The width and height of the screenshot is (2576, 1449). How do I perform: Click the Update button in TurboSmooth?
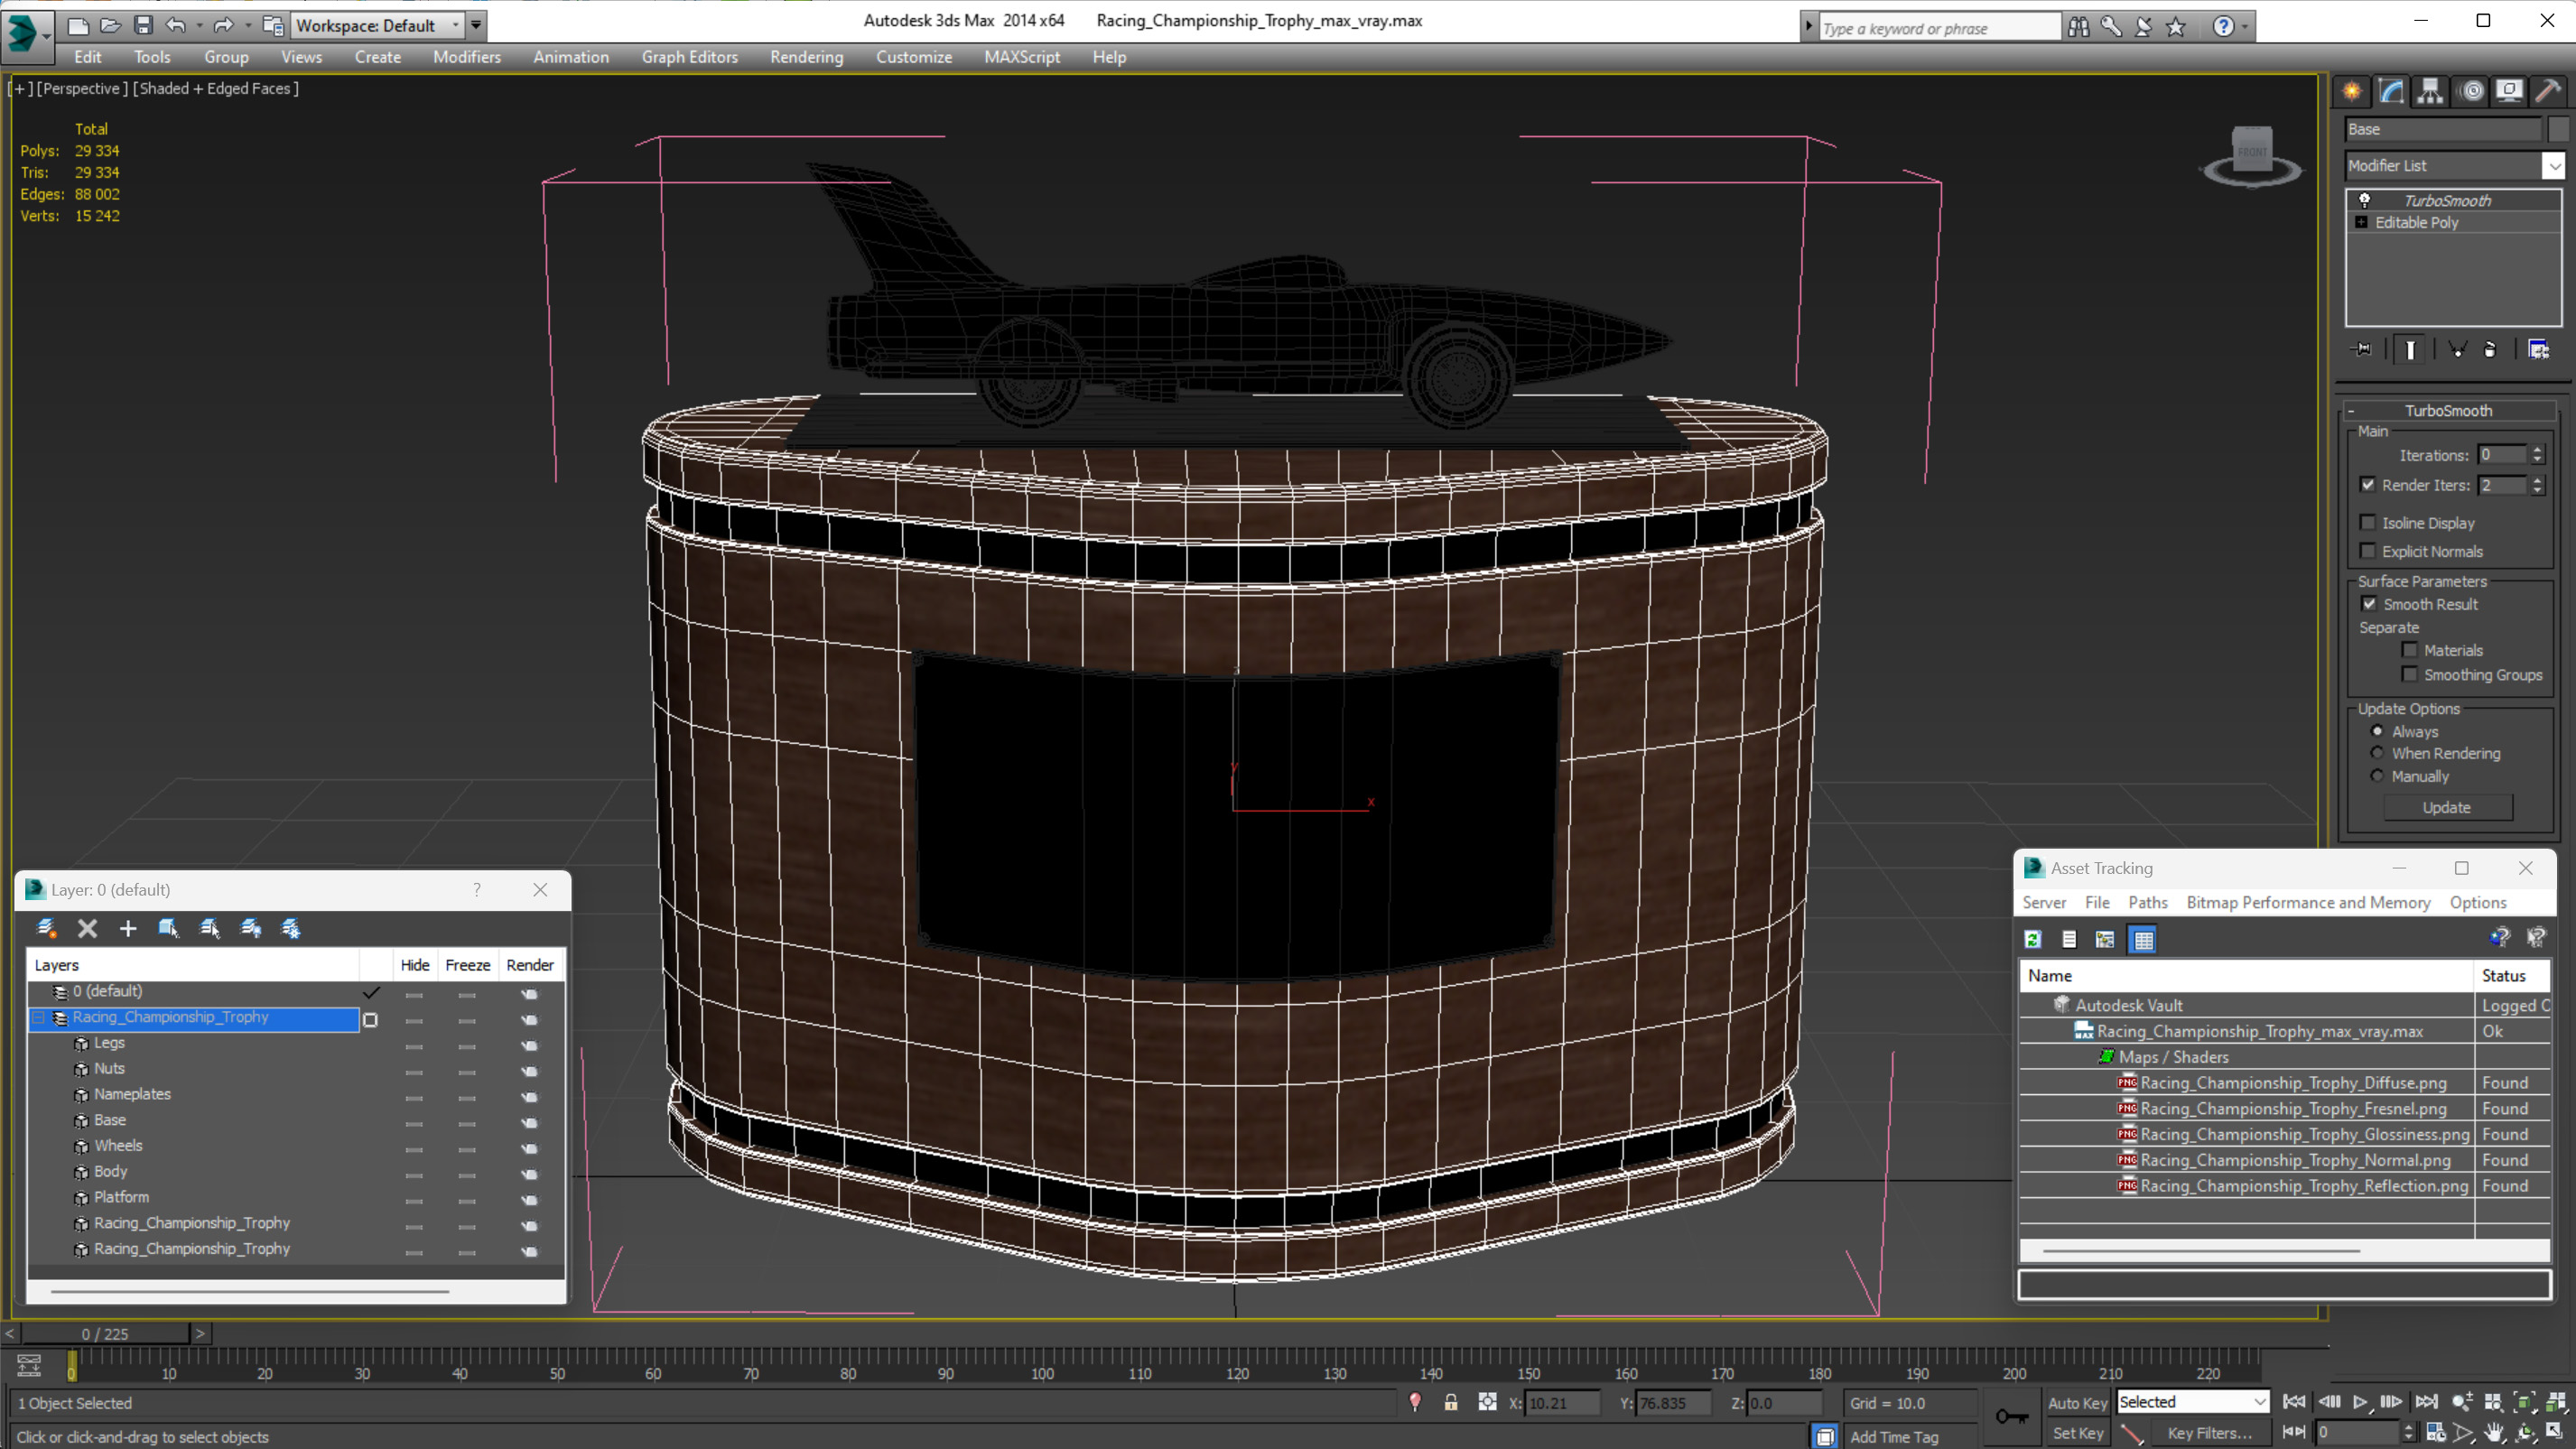click(x=2446, y=807)
